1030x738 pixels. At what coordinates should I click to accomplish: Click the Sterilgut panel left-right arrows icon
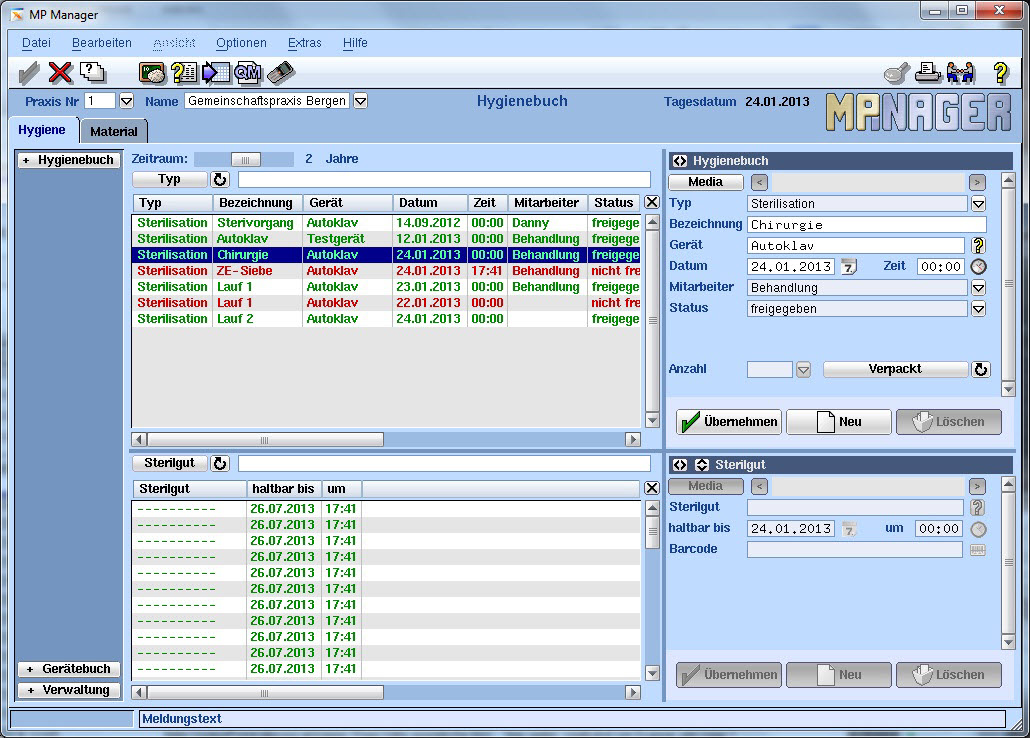point(680,465)
